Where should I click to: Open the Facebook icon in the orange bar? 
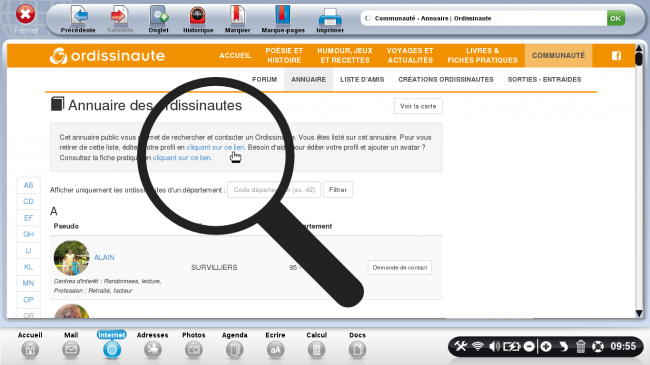point(616,56)
